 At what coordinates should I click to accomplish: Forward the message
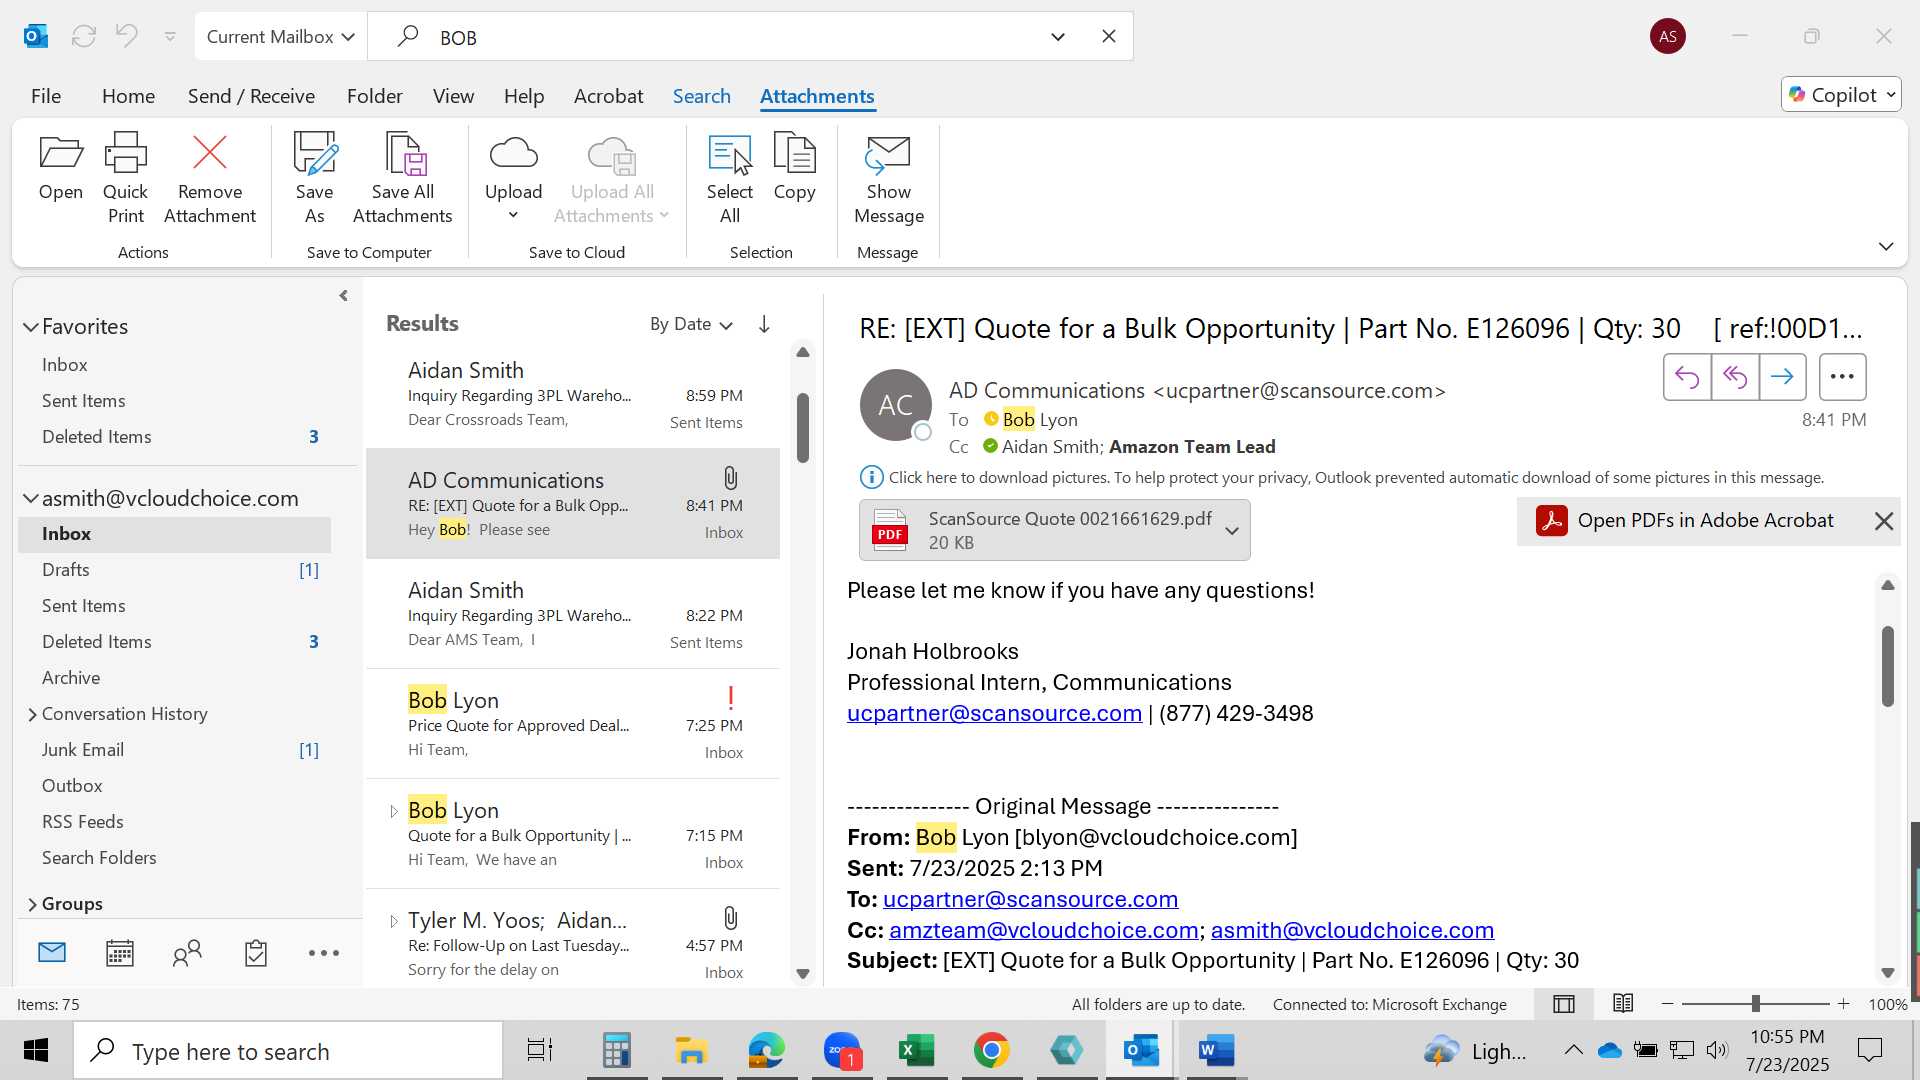pos(1782,377)
